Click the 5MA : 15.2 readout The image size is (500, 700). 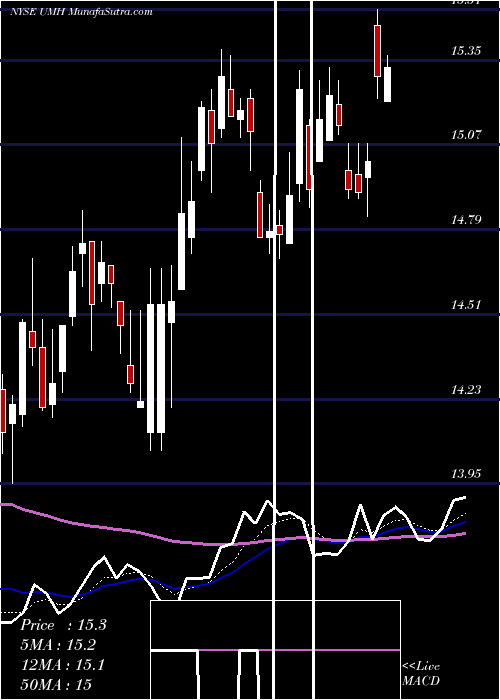[x=58, y=645]
